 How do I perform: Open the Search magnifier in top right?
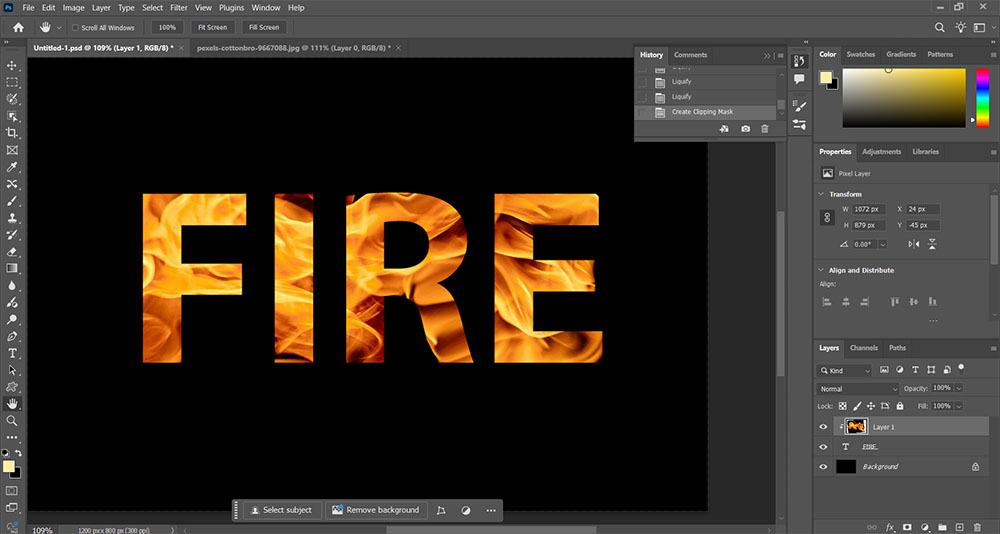point(939,27)
